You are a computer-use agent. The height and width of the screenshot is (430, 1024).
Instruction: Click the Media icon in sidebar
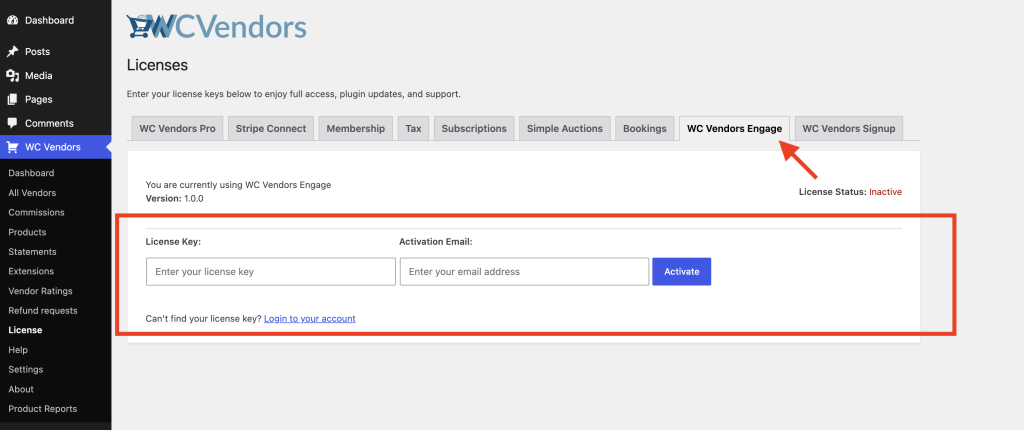(x=12, y=76)
